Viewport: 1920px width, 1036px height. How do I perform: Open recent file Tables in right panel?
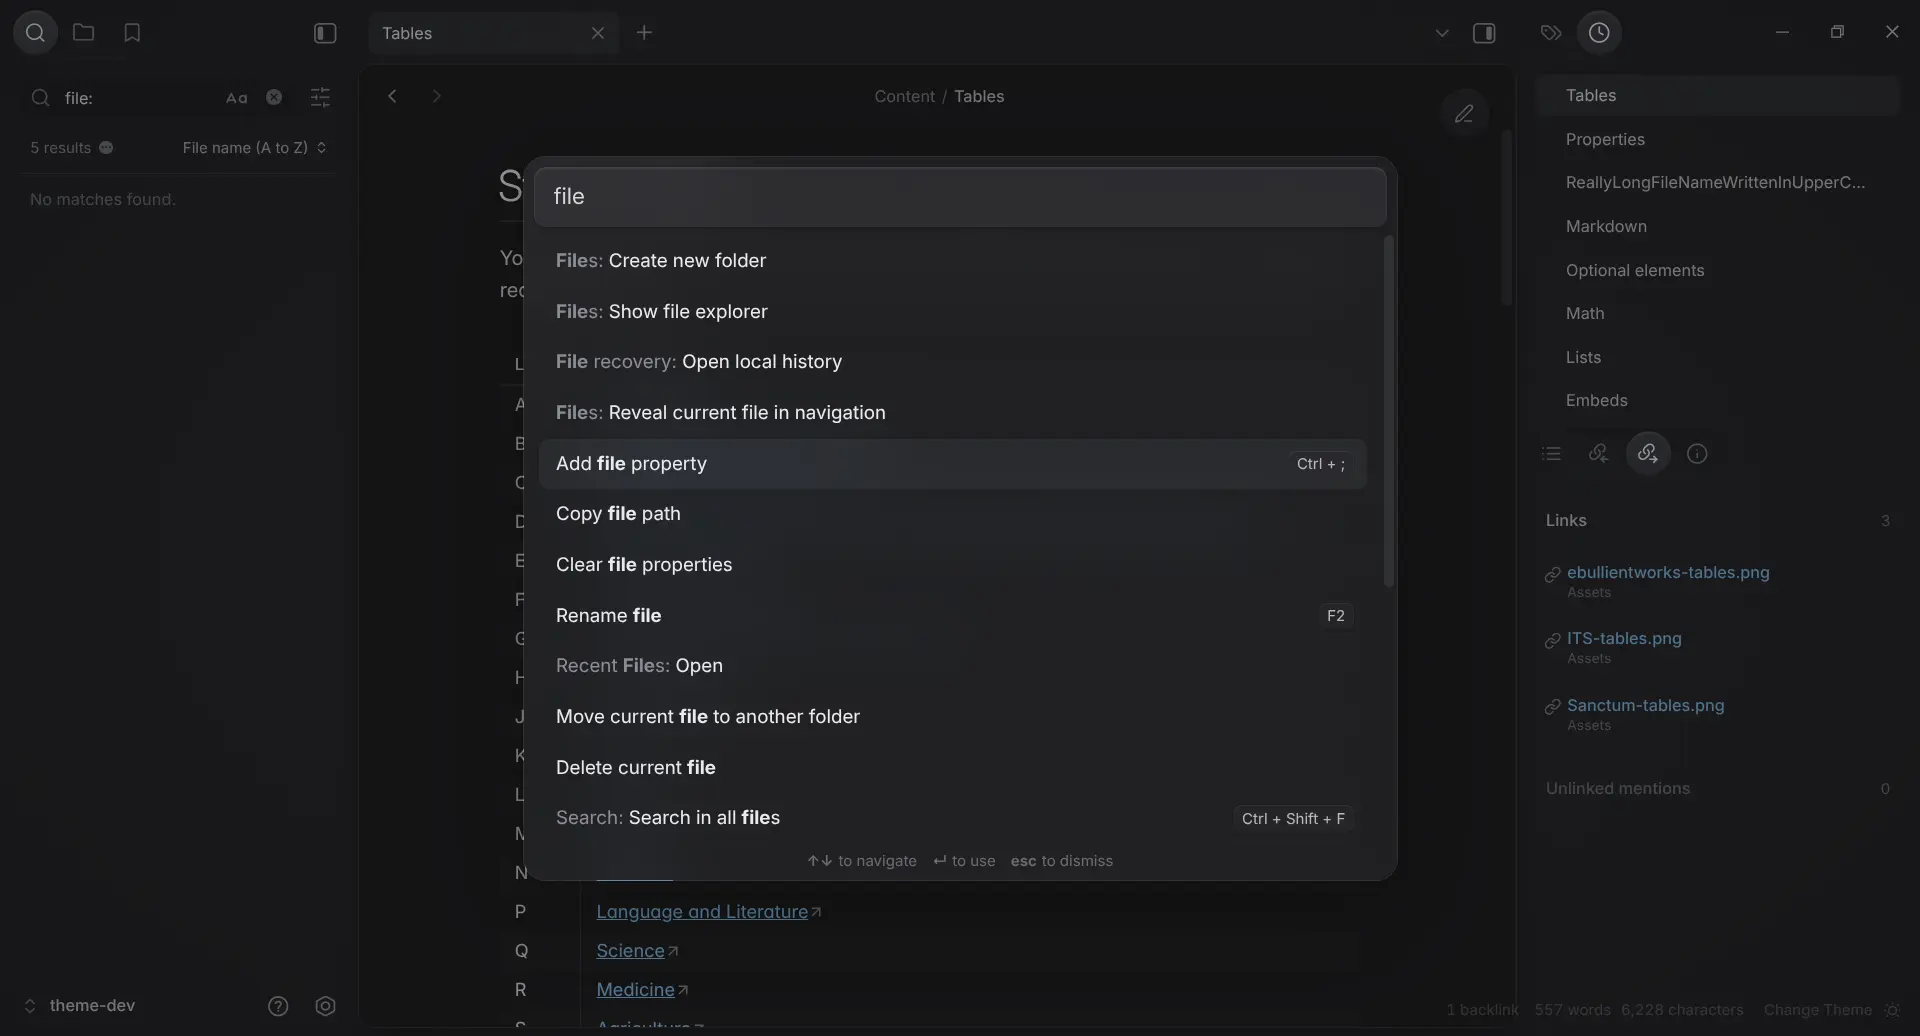click(x=1717, y=96)
